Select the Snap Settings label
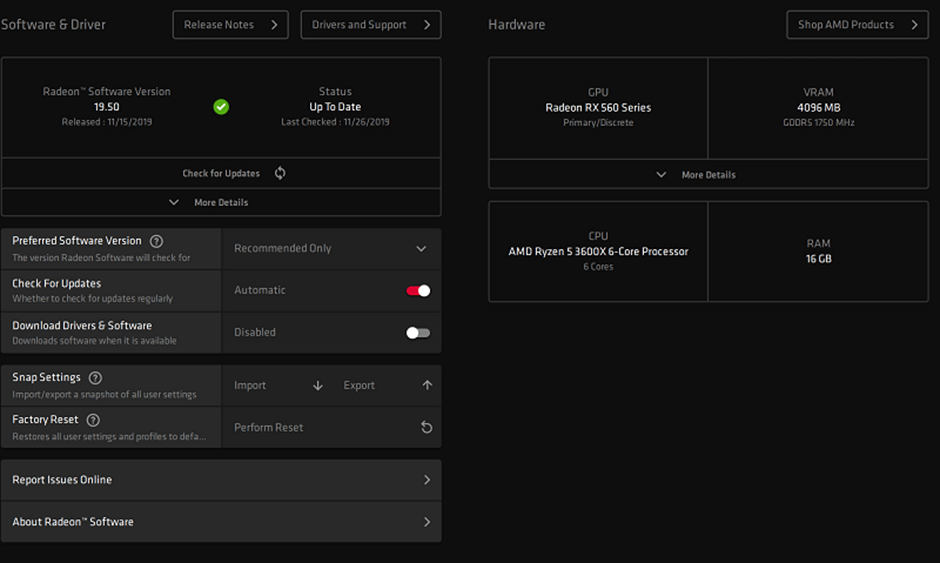Screen dimensions: 940x563 (x=46, y=377)
